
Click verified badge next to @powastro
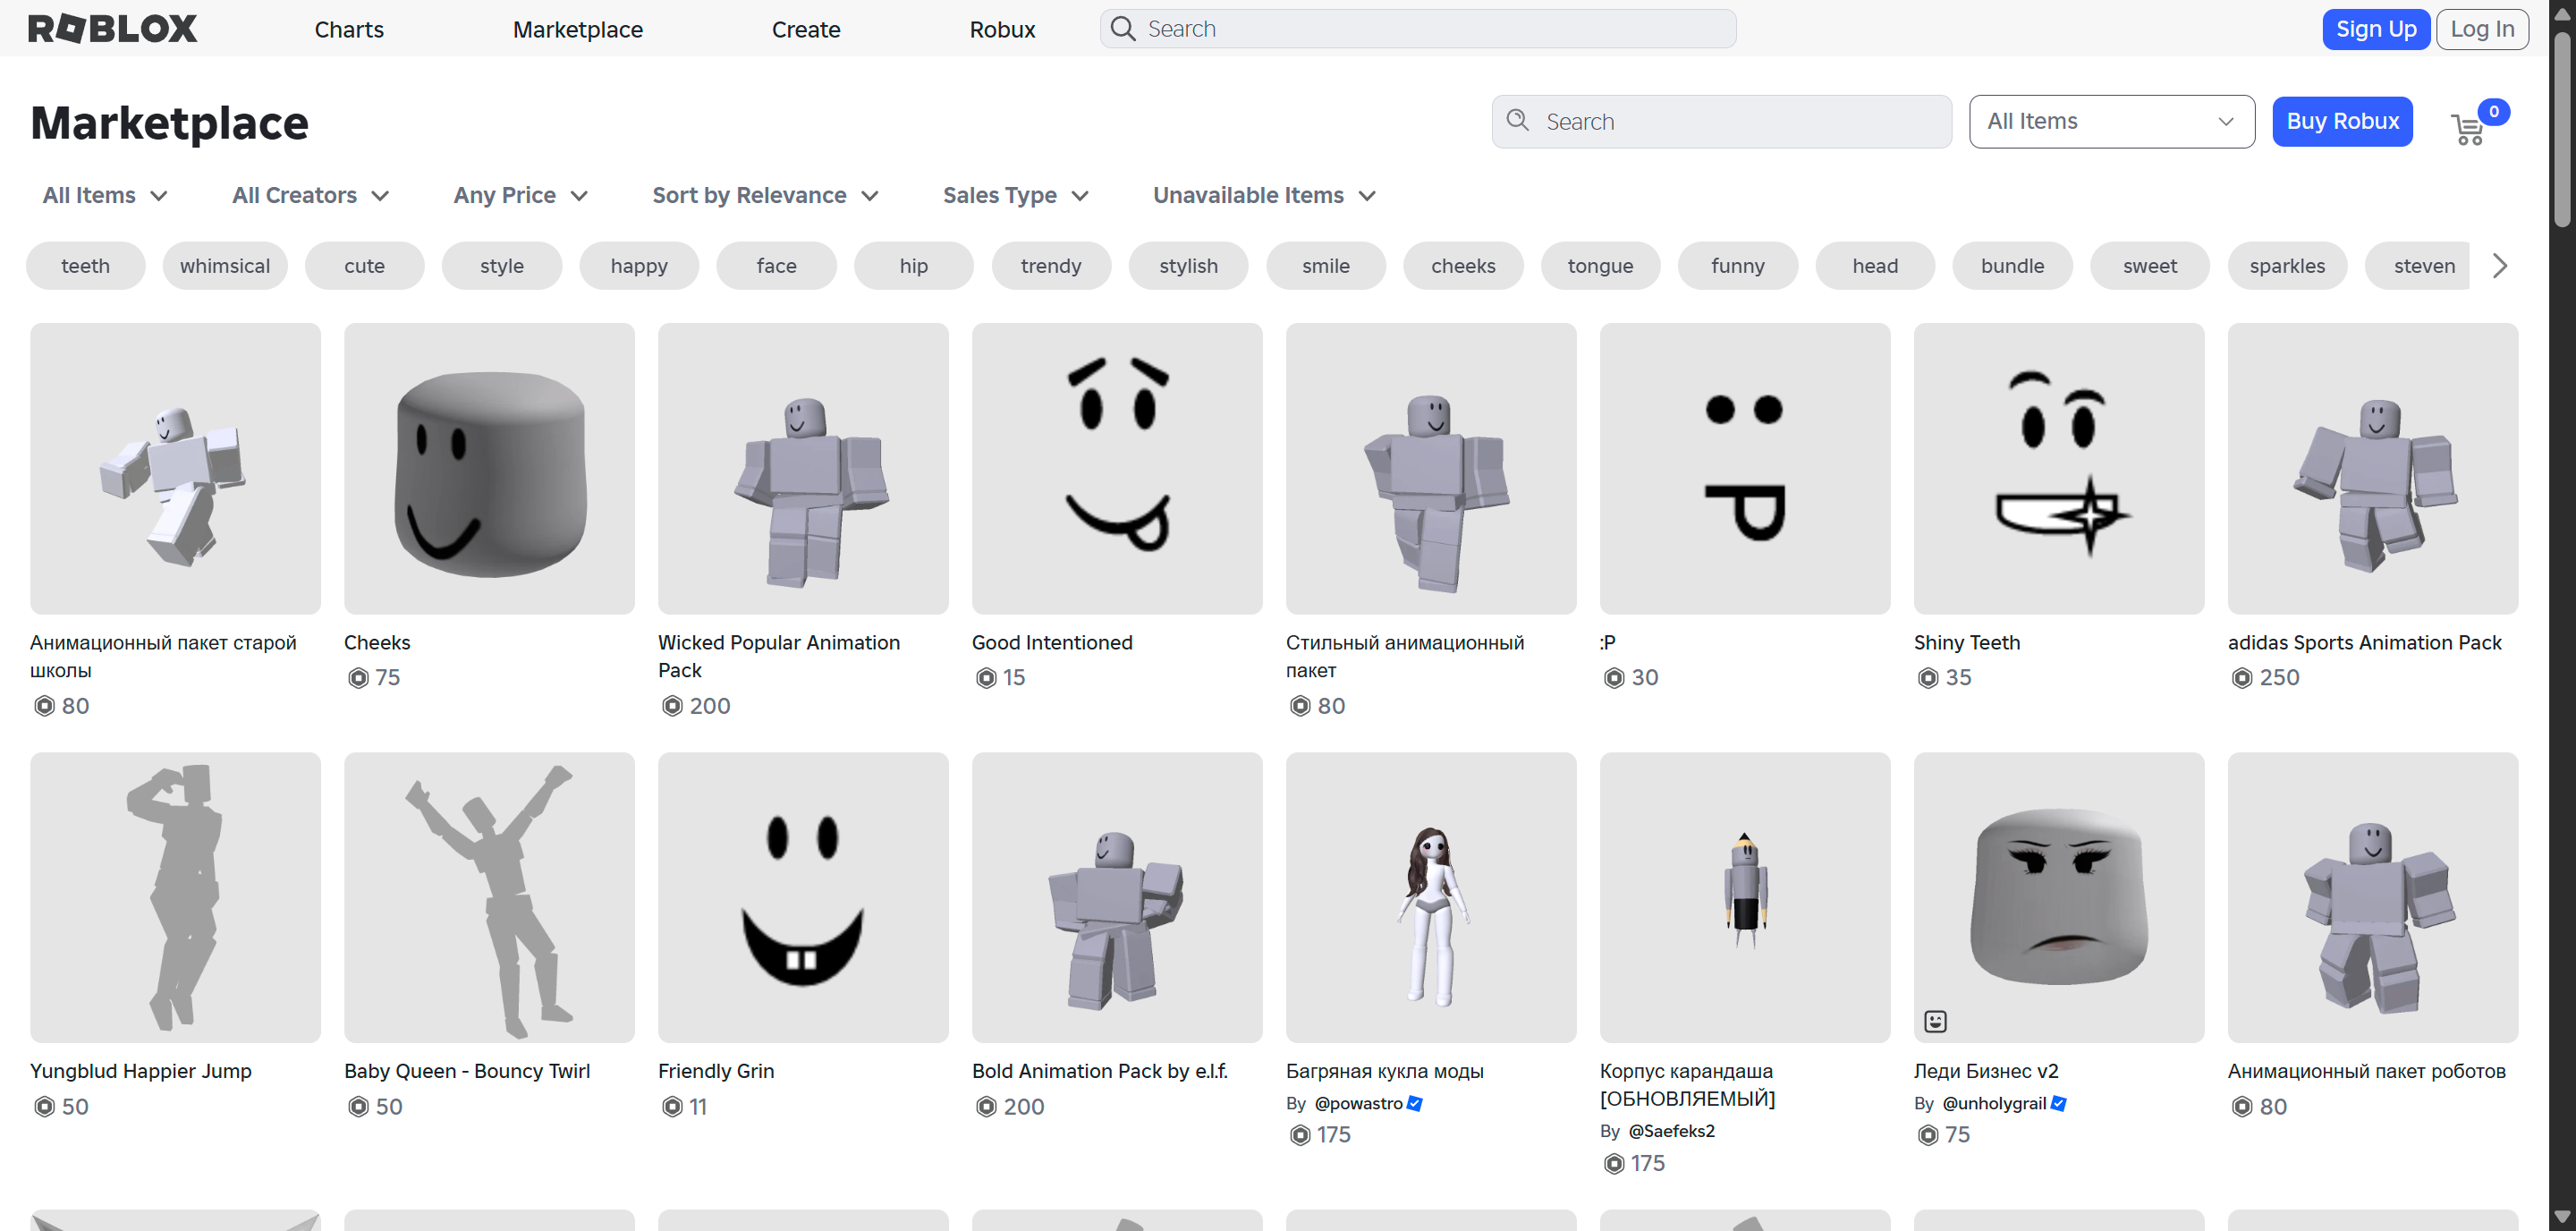1415,1104
